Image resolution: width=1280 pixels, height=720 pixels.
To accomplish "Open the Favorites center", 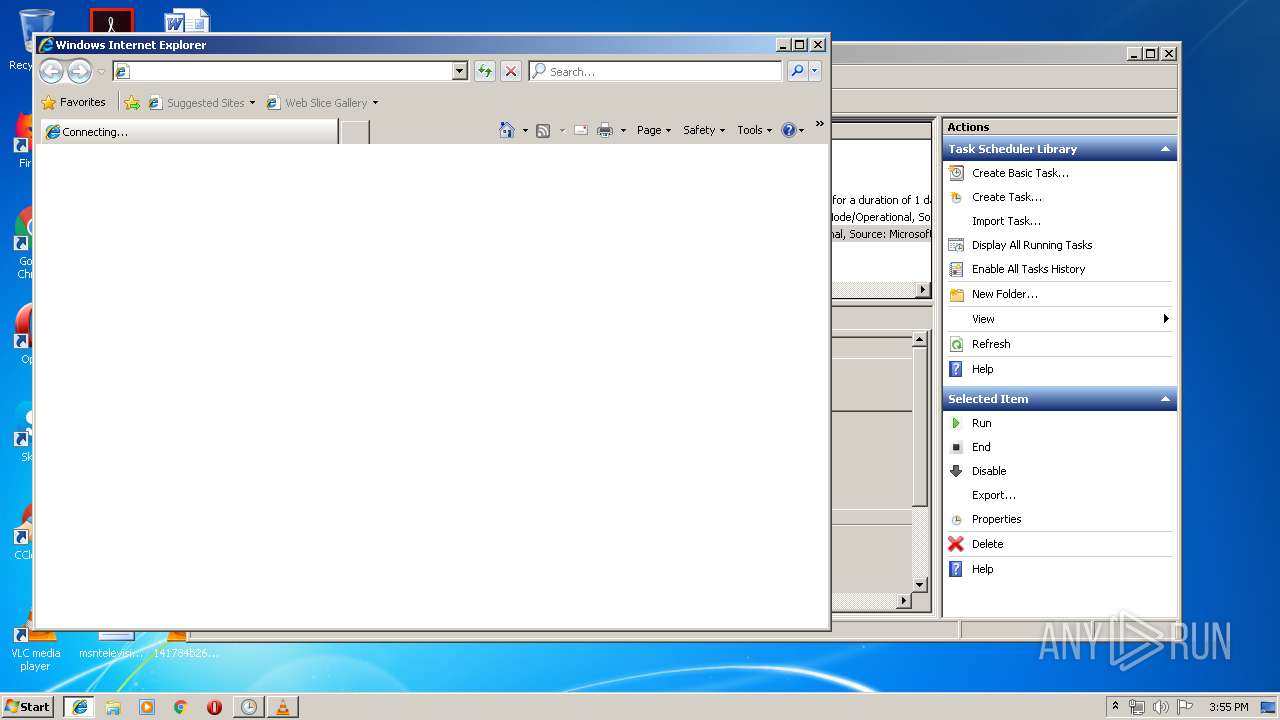I will (73, 102).
